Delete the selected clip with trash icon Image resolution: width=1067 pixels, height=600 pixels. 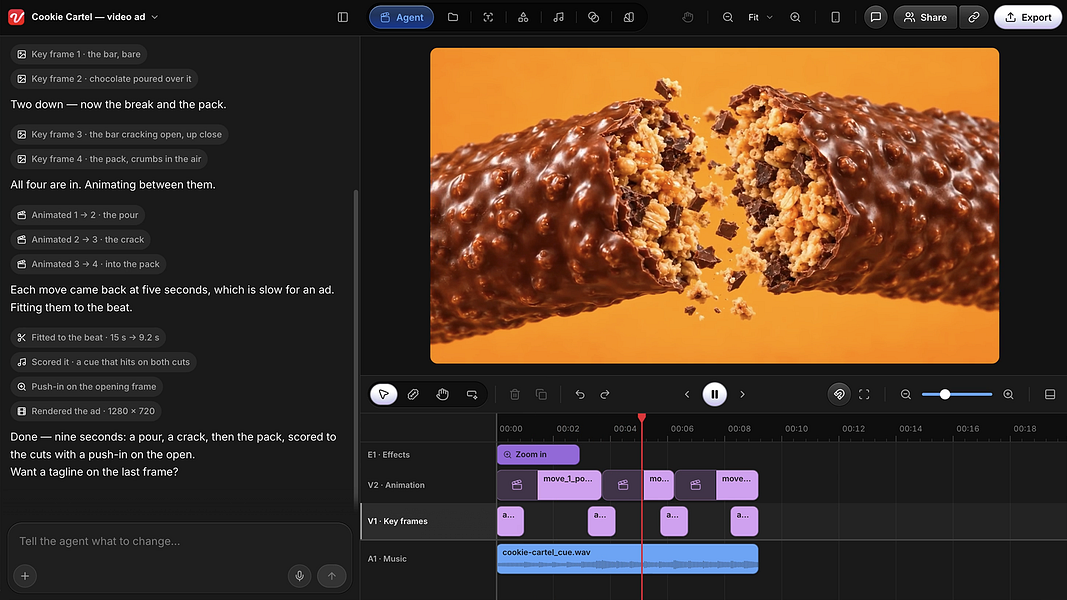(514, 395)
